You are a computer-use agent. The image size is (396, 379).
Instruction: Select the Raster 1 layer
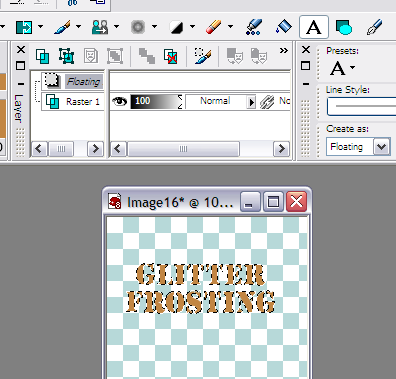(x=73, y=101)
